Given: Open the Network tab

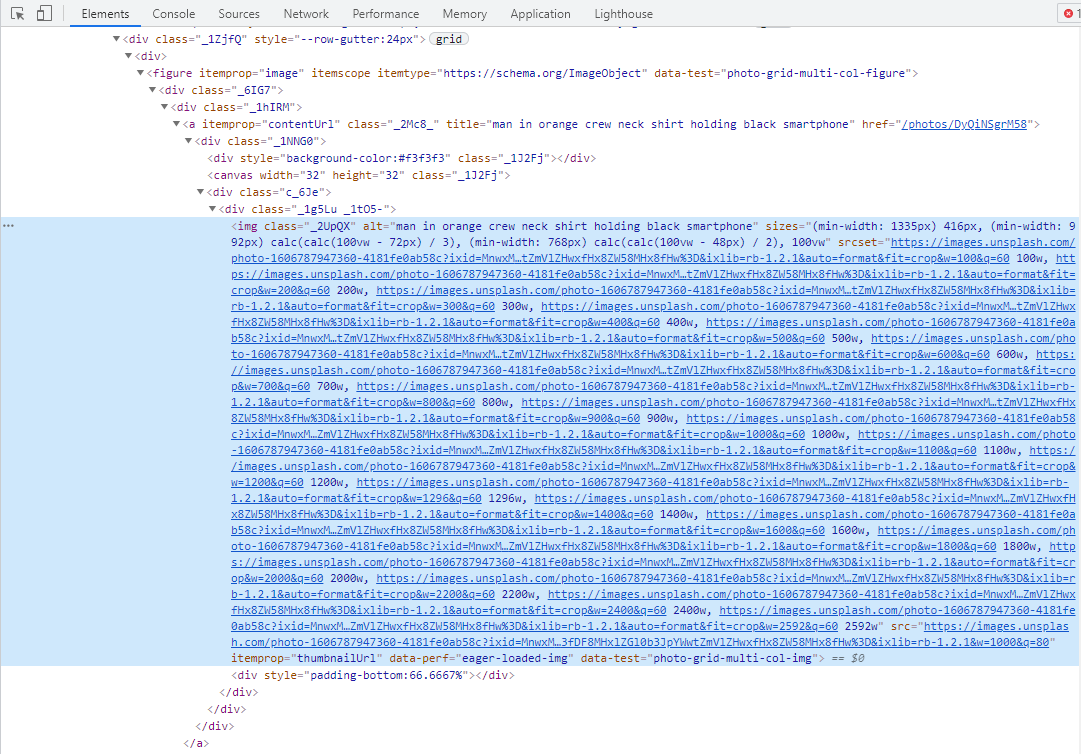Looking at the screenshot, I should pyautogui.click(x=306, y=14).
